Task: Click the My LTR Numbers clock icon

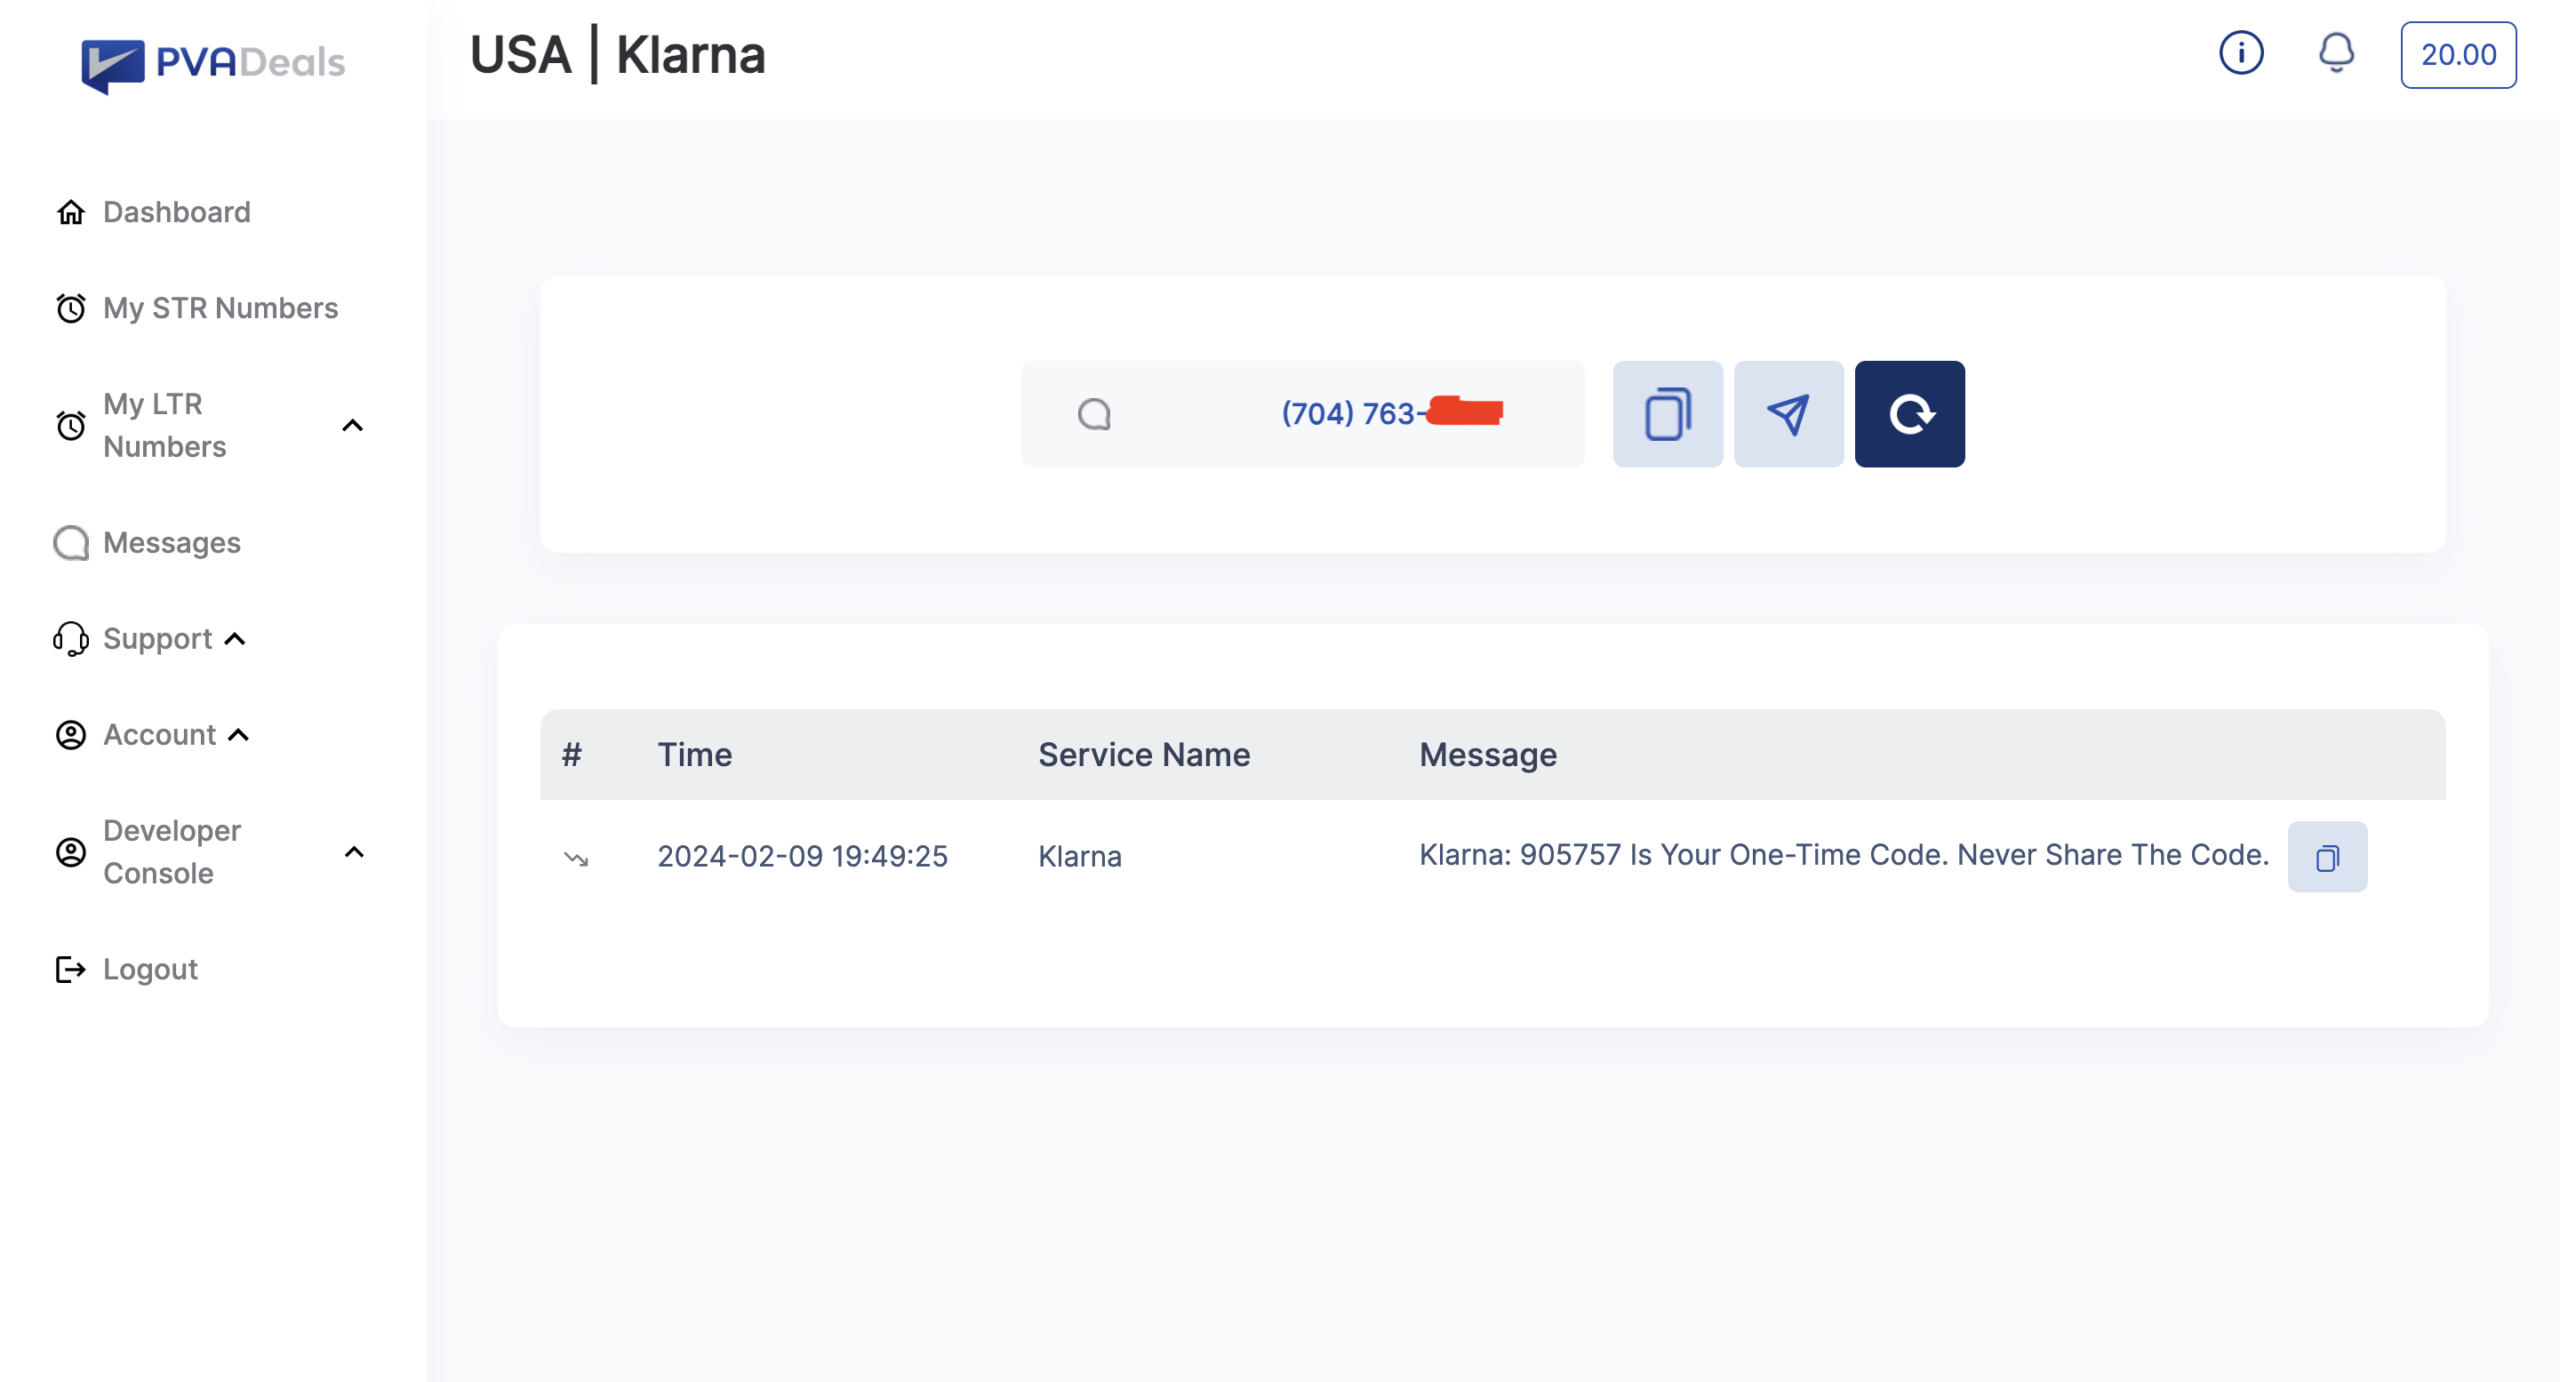Action: [x=71, y=425]
